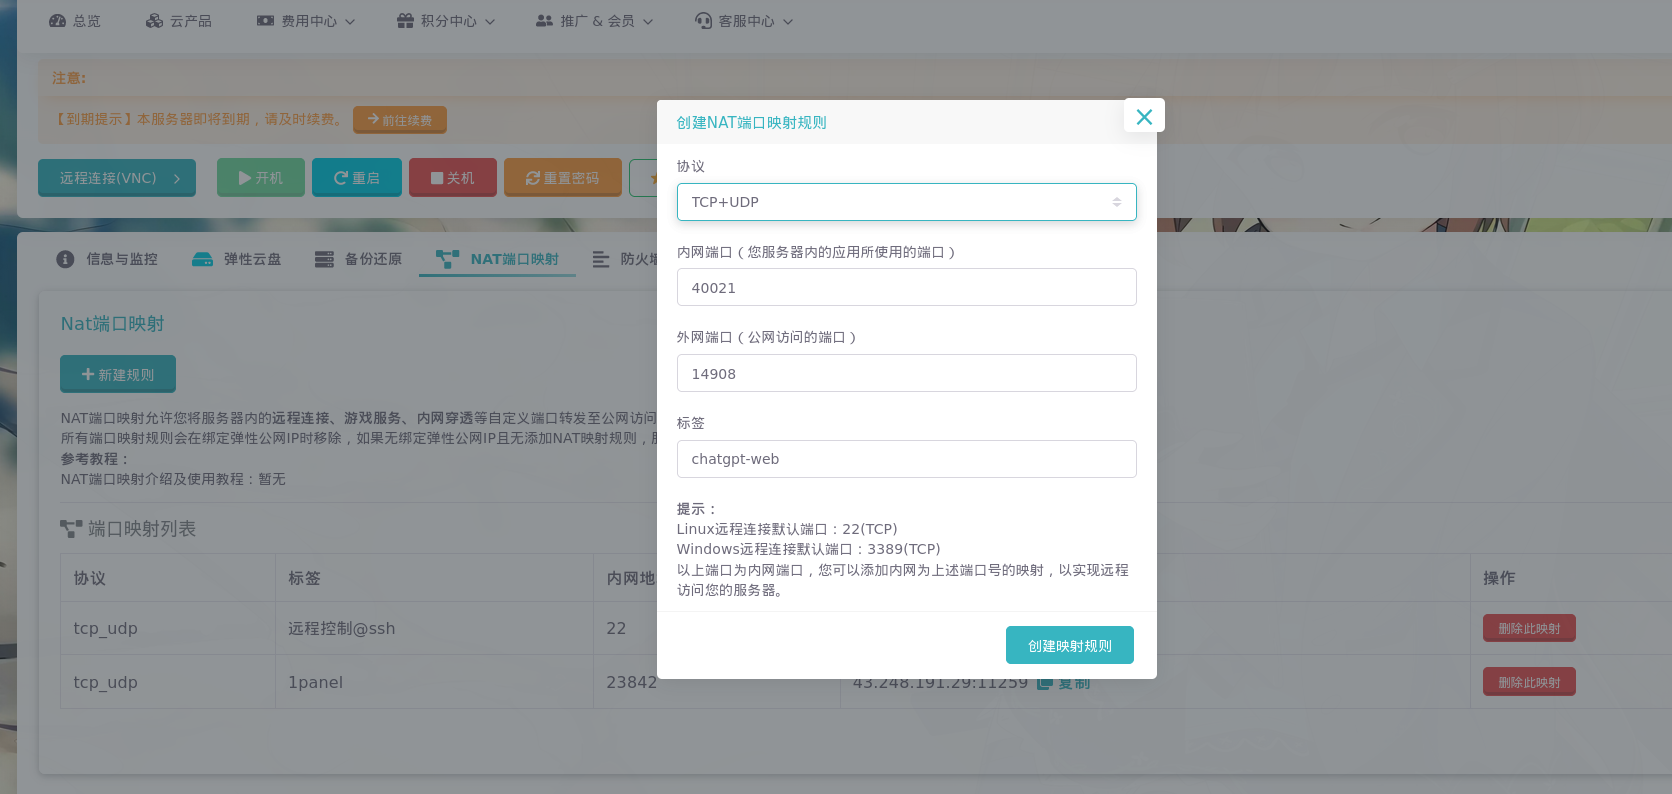Screen dimensions: 1672x794
Task: Expand the 客服中心 support menu
Action: point(744,21)
